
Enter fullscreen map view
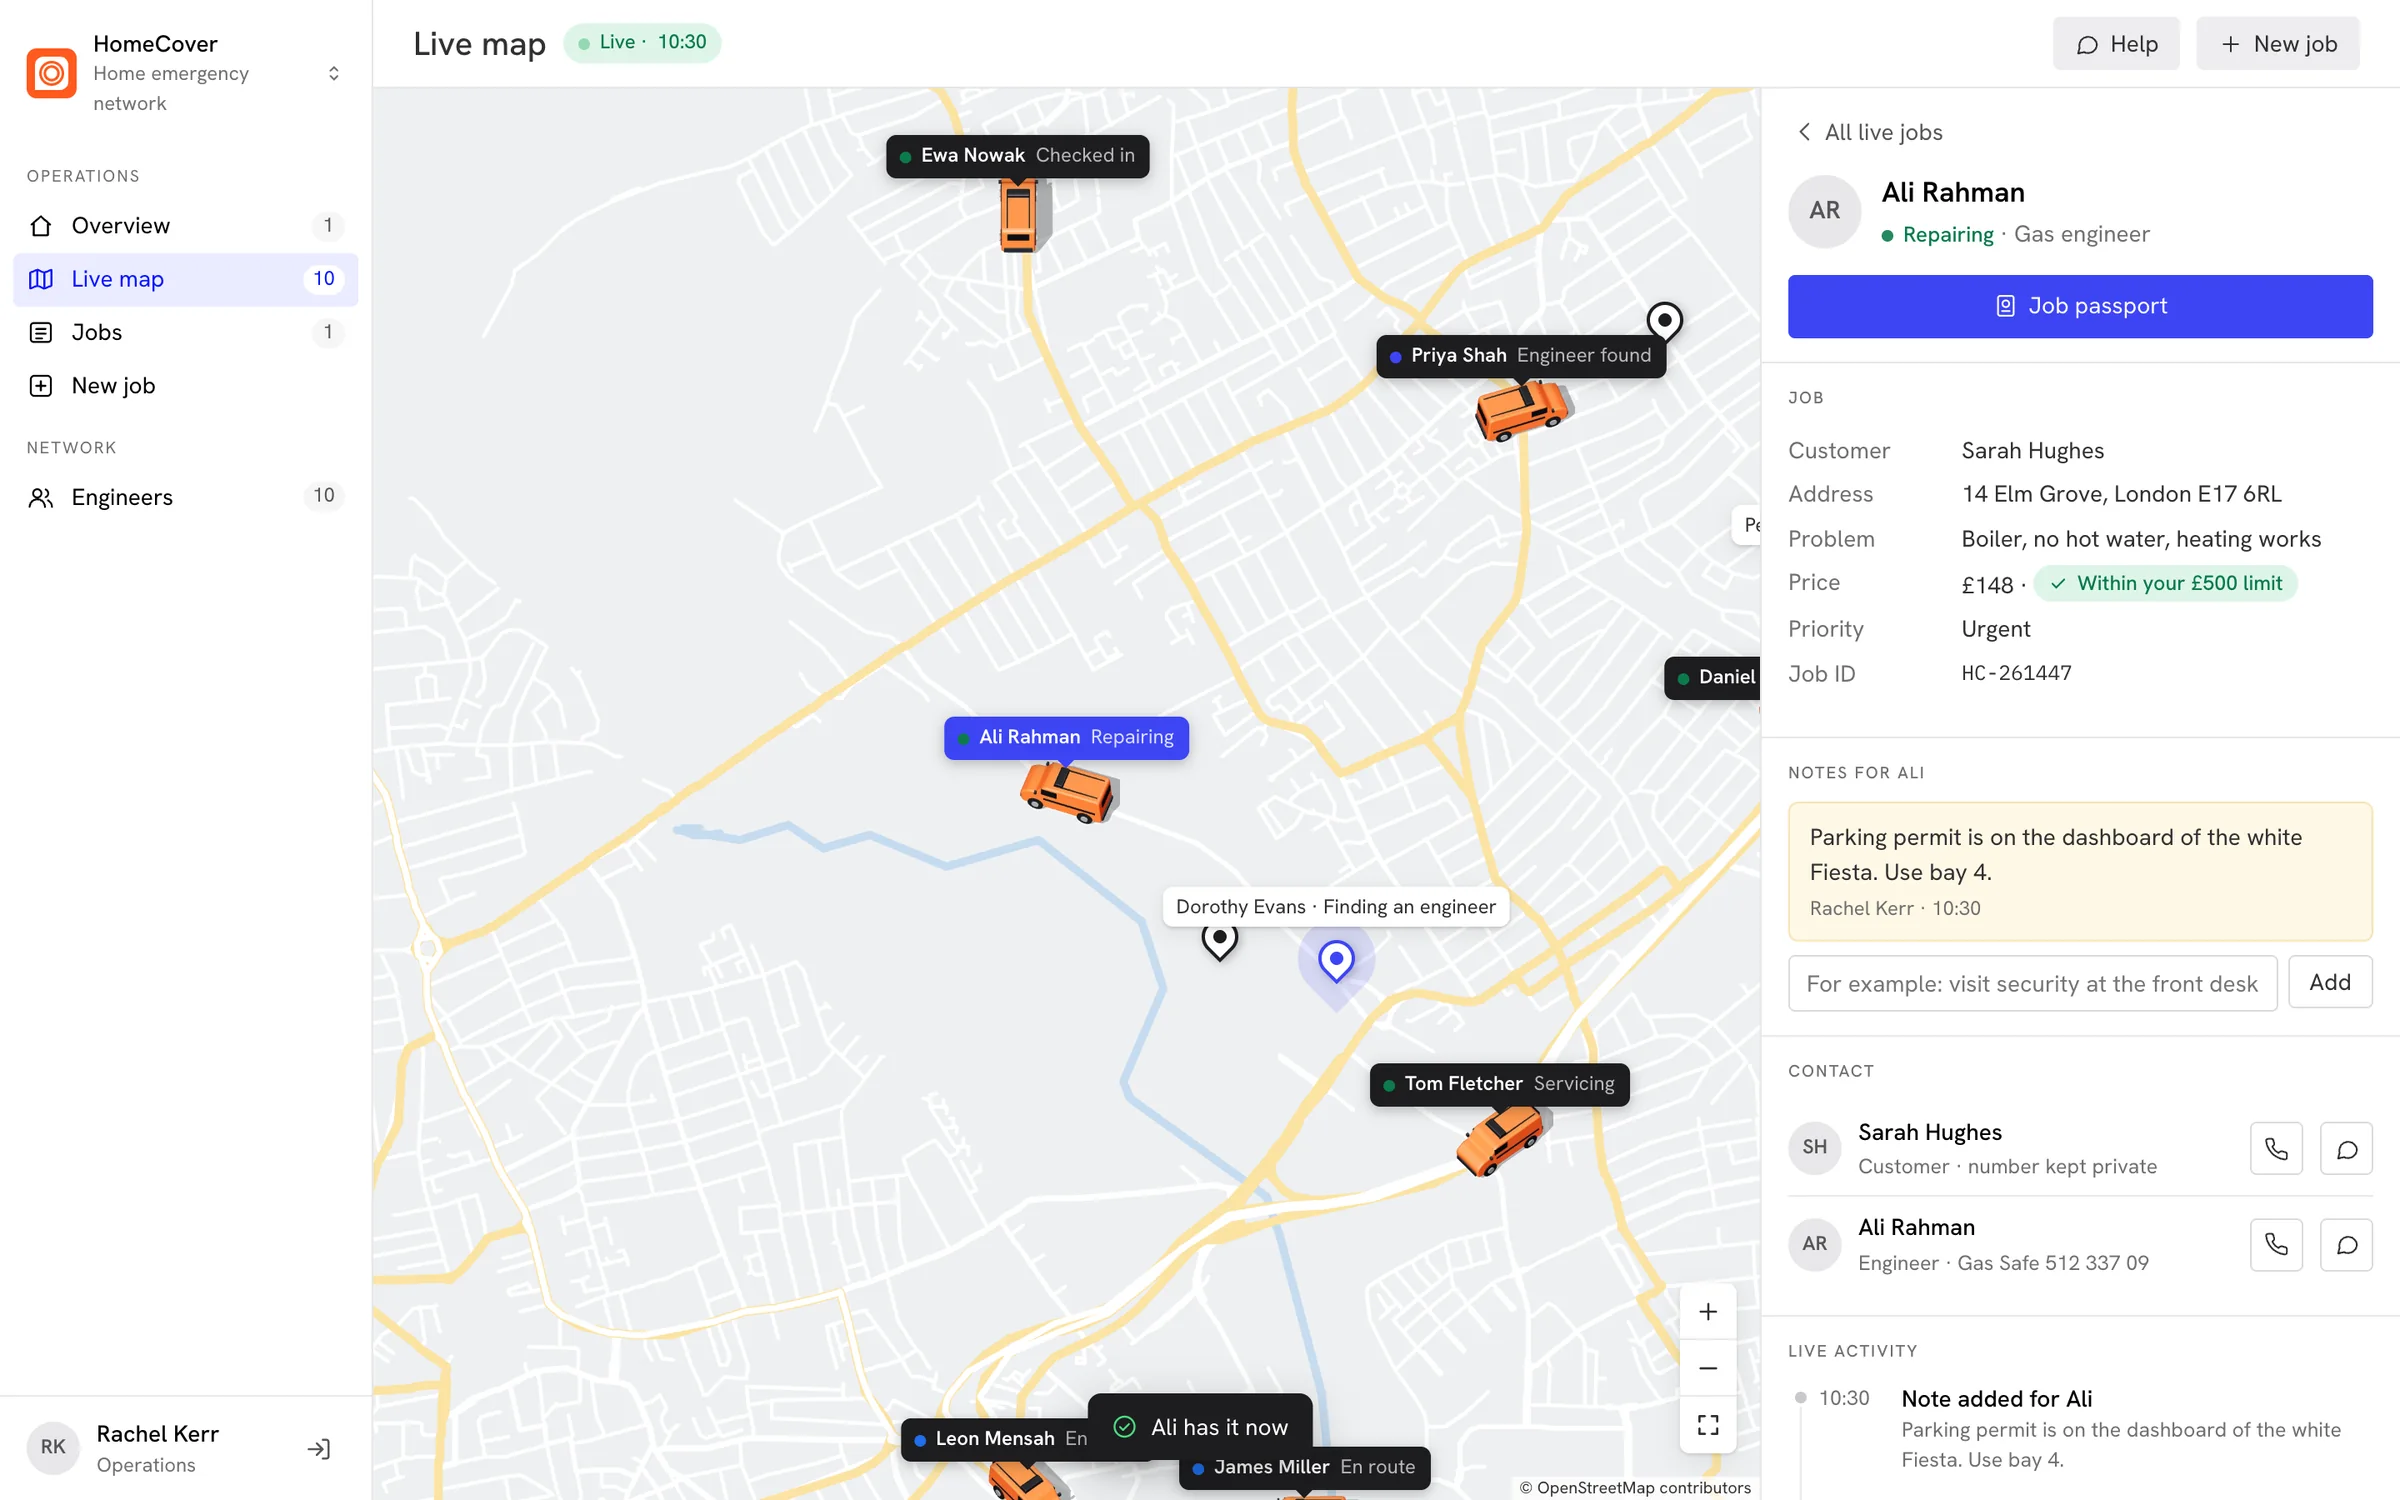1708,1425
